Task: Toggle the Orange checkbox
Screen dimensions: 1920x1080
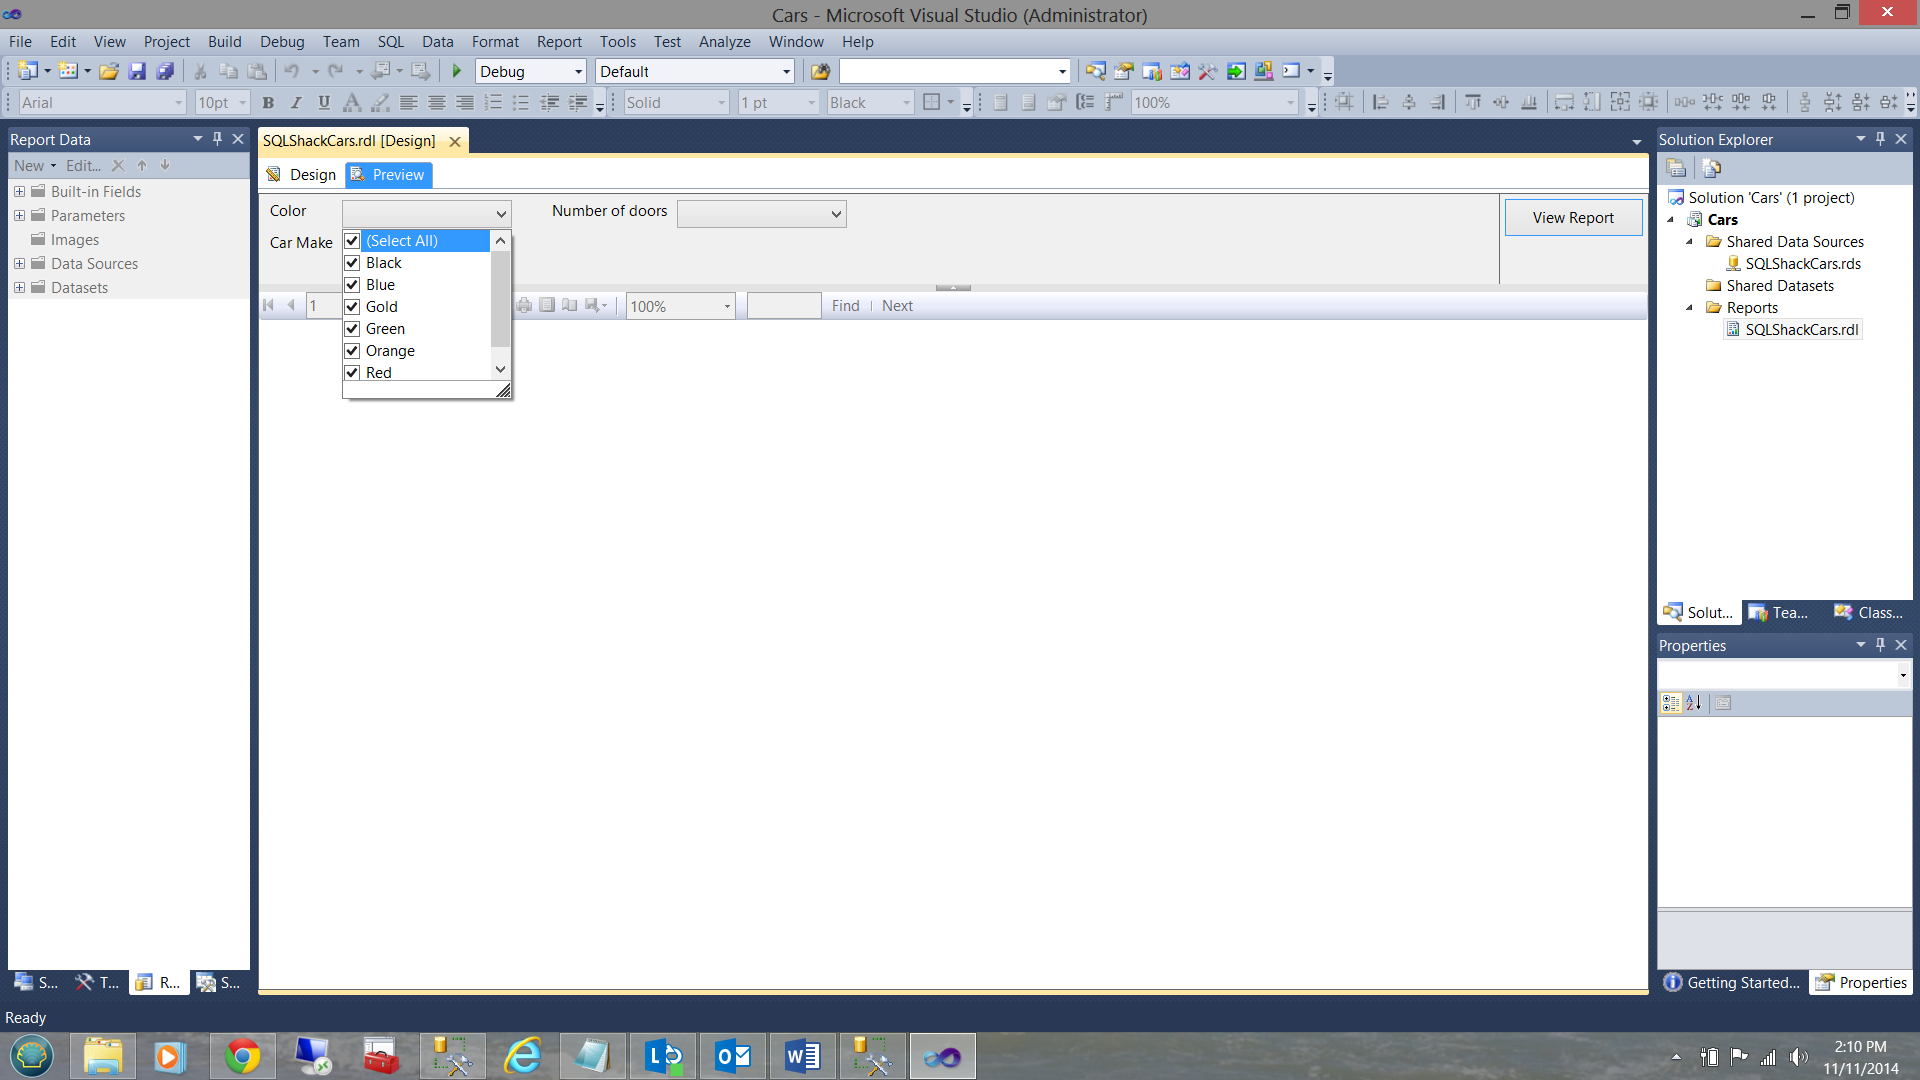Action: click(352, 351)
